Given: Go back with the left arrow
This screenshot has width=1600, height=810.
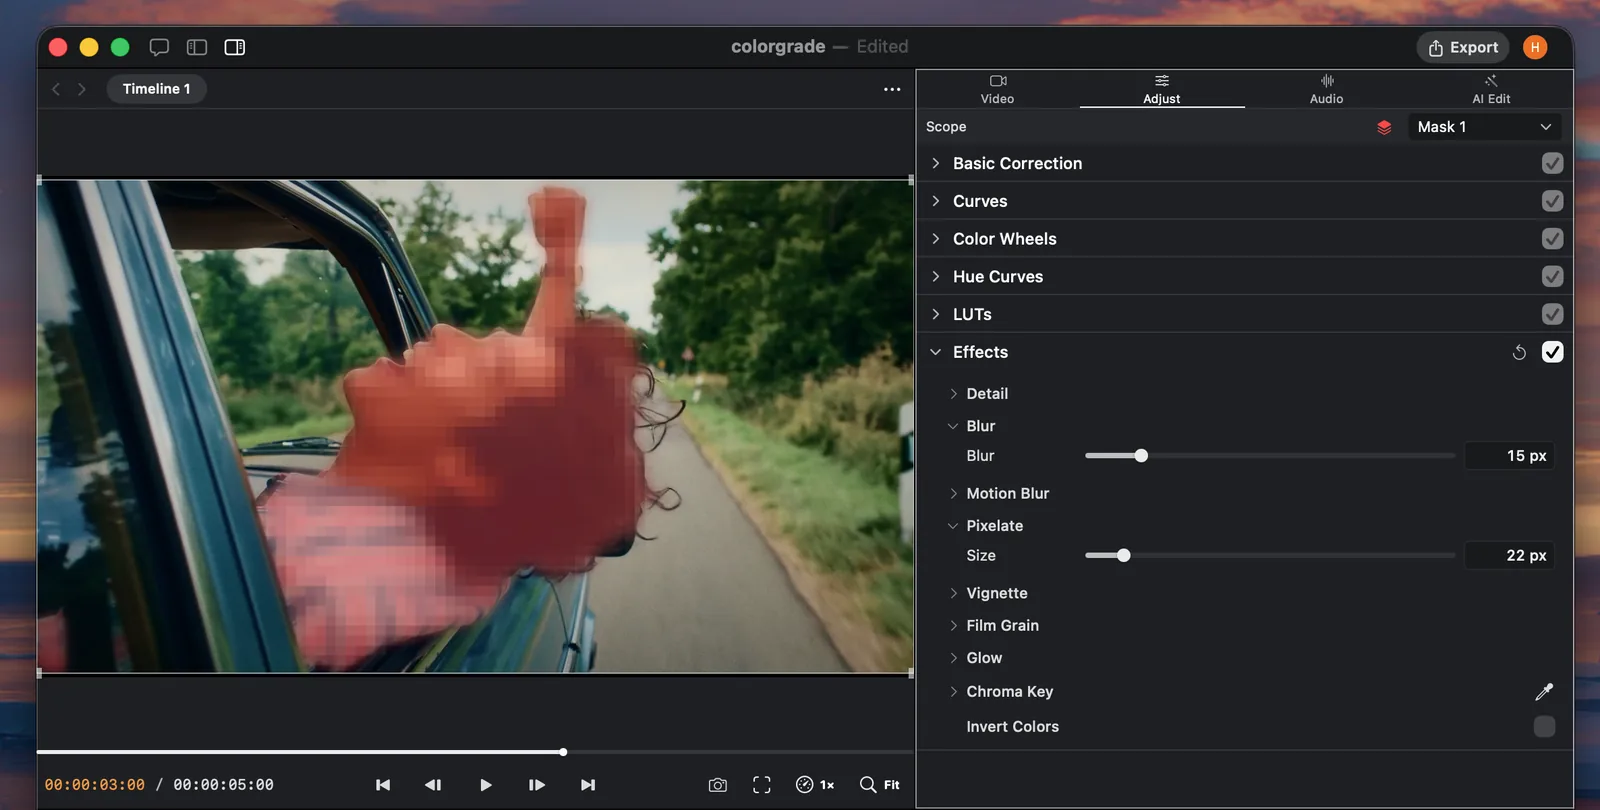Looking at the screenshot, I should point(56,89).
